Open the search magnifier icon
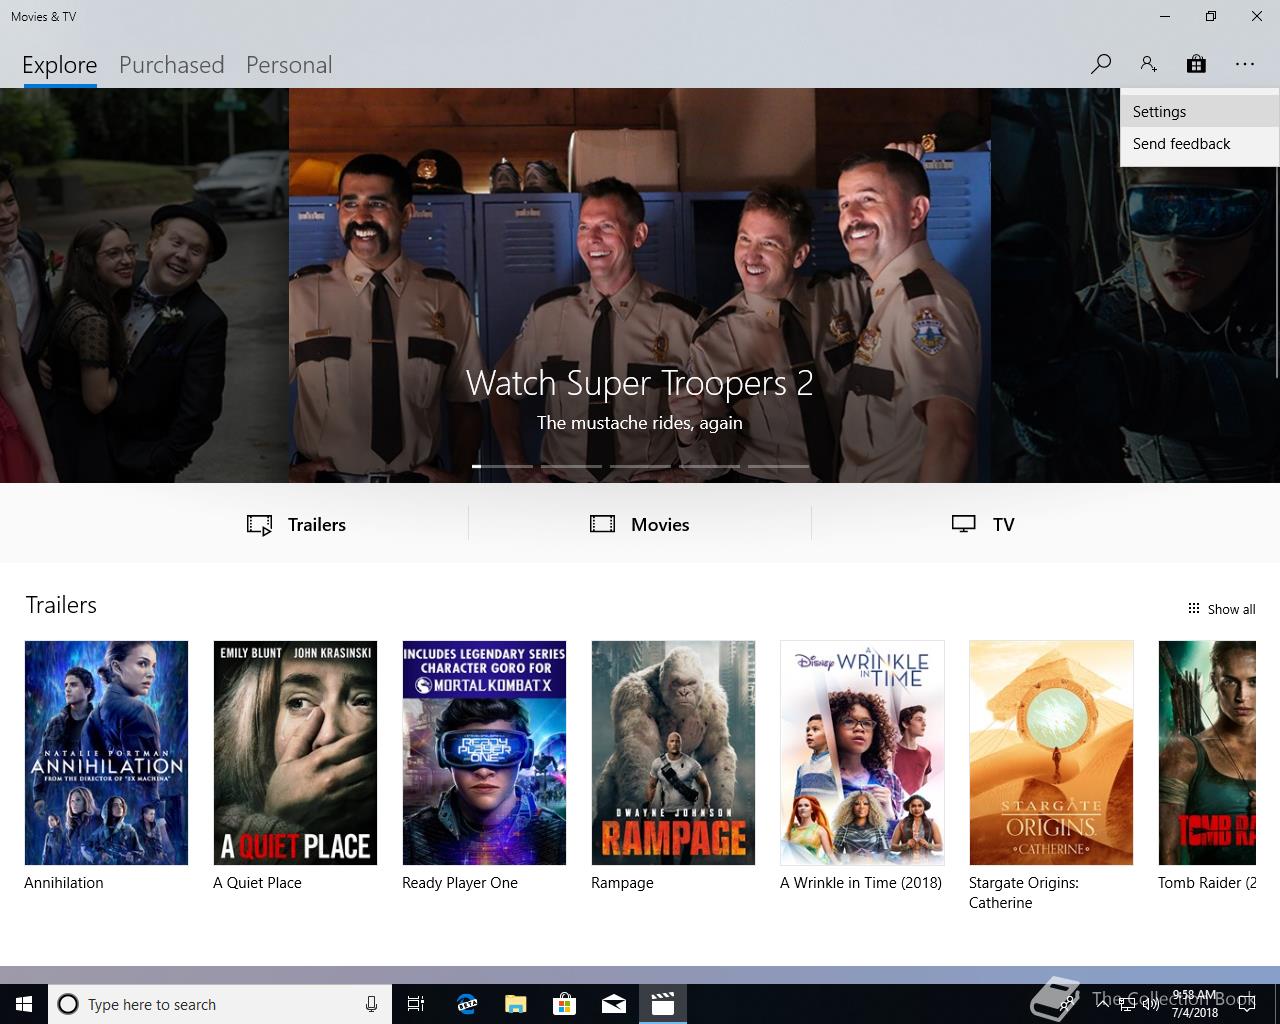 coord(1100,64)
